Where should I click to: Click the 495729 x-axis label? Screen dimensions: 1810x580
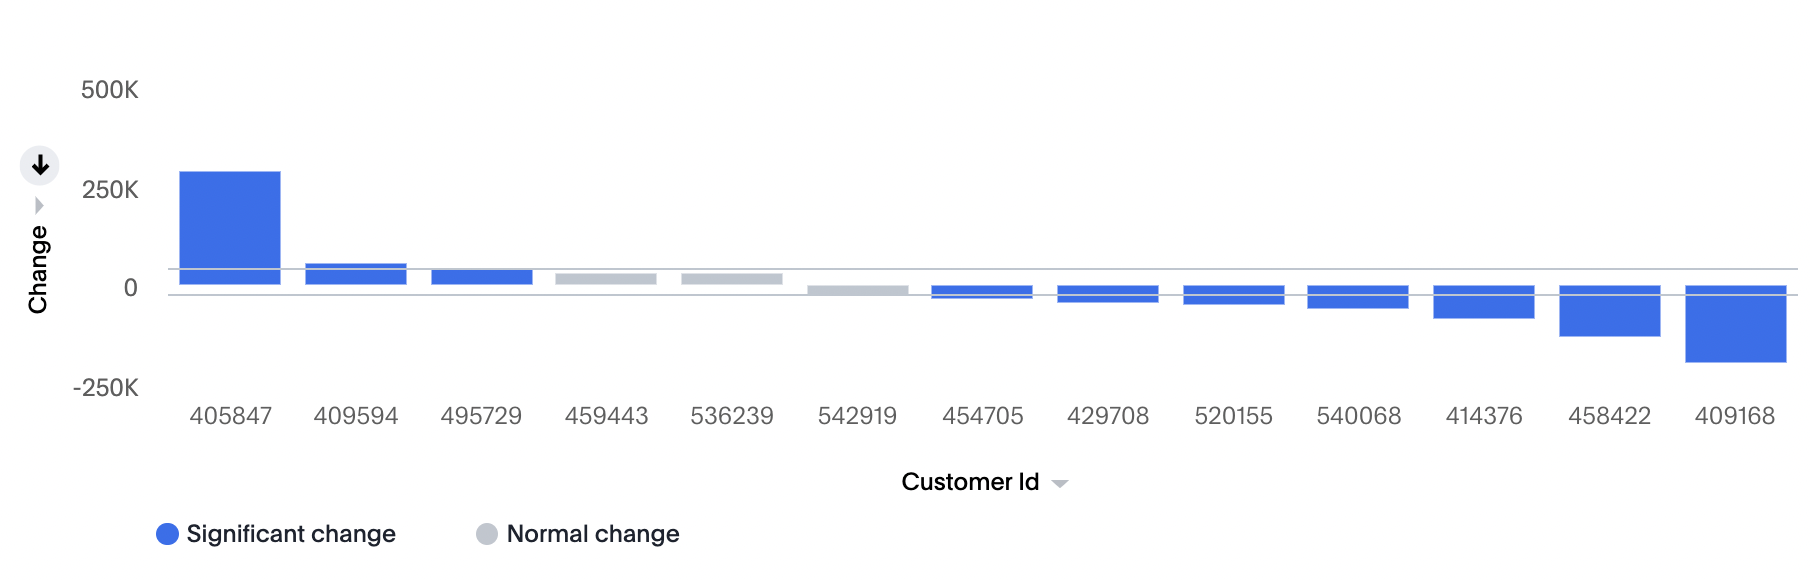pos(481,416)
